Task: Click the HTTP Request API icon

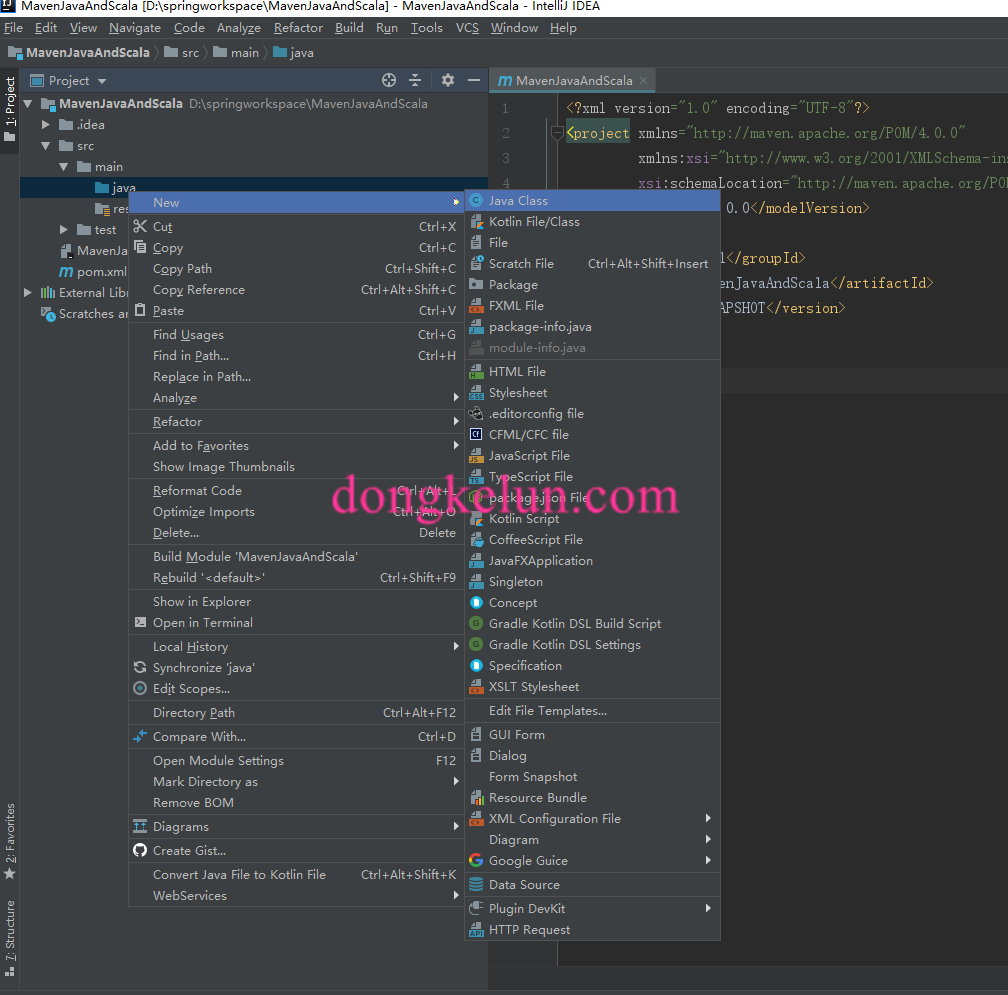Action: [476, 929]
